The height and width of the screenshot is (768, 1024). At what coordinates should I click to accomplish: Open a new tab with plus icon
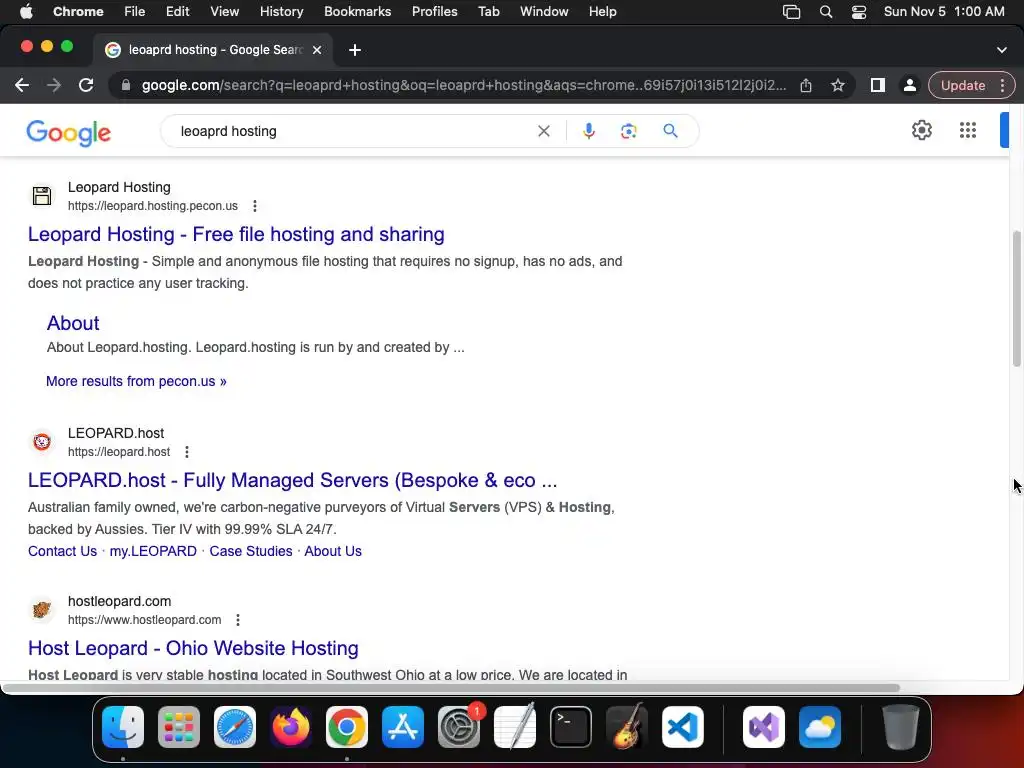pos(355,50)
